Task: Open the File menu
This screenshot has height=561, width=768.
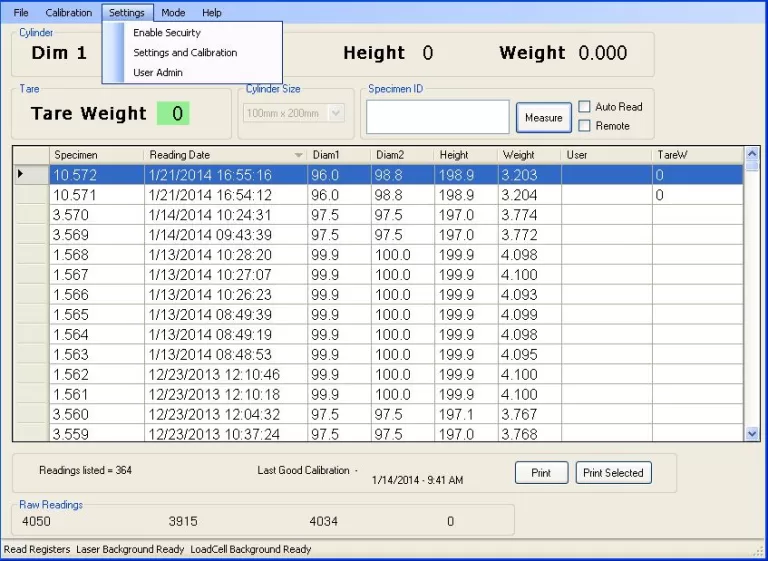Action: 21,13
